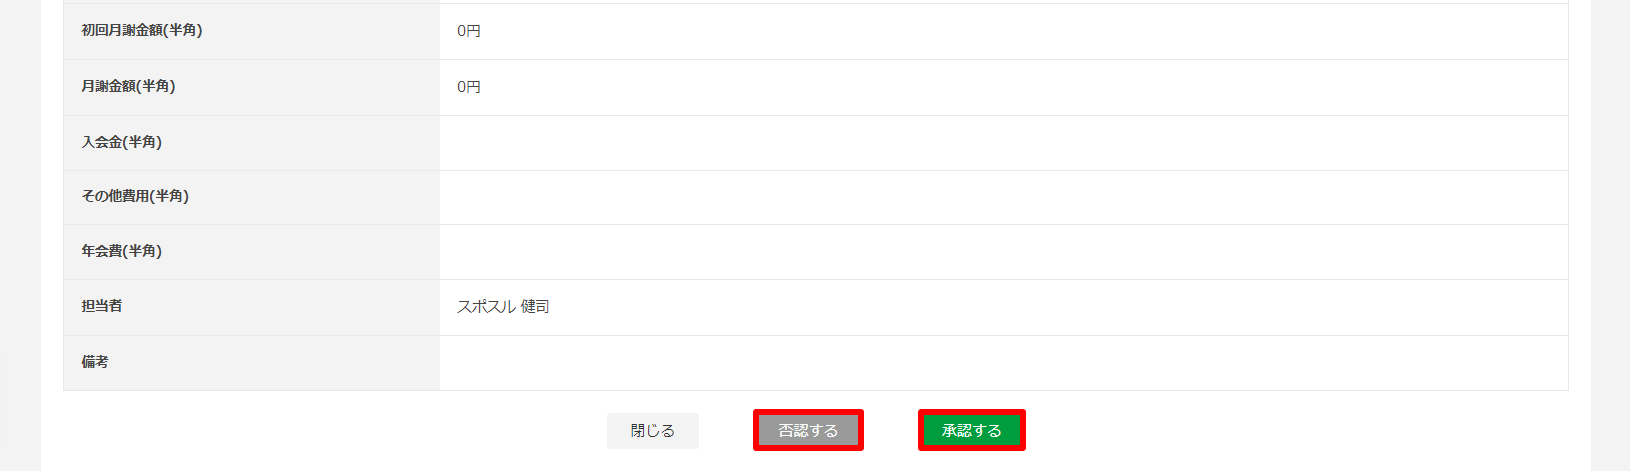Click the 0円 value beside 月謝金額(半角)
This screenshot has width=1630, height=471.
click(x=469, y=87)
